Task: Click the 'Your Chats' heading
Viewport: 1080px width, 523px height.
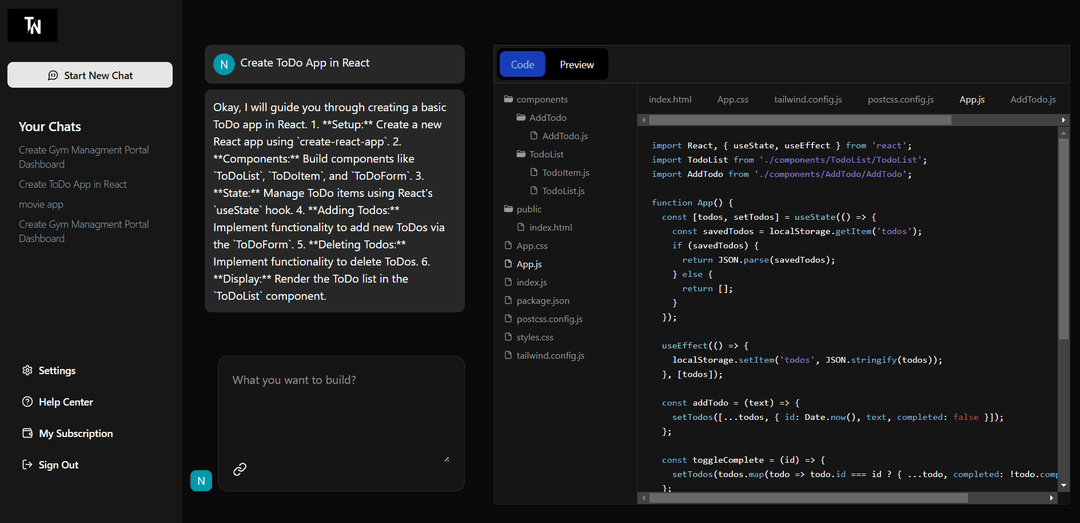Action: tap(50, 127)
